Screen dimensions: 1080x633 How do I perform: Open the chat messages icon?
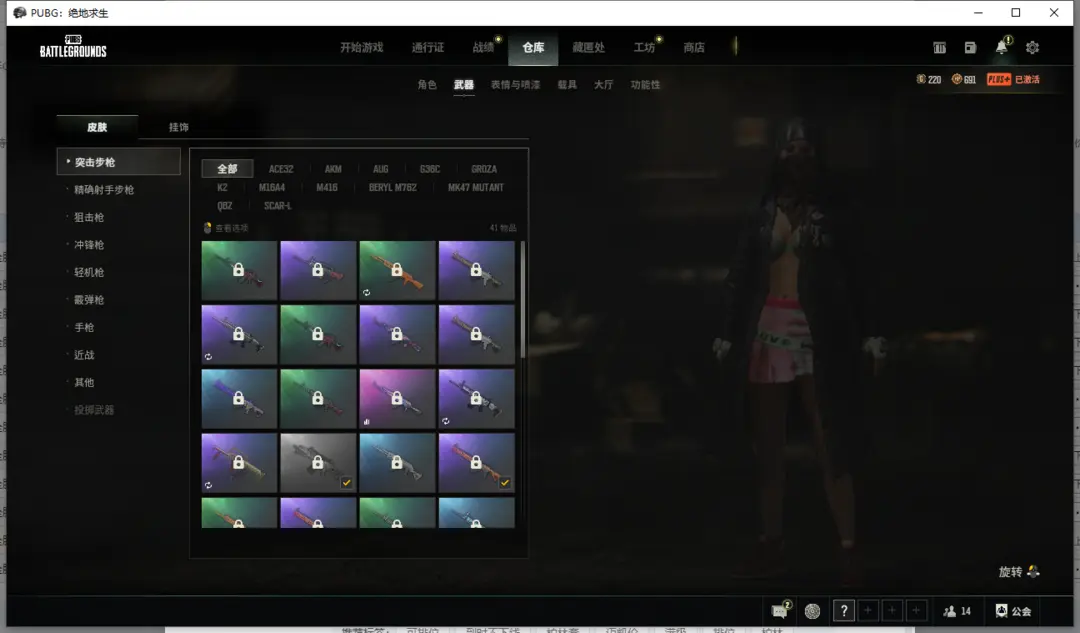pyautogui.click(x=780, y=611)
